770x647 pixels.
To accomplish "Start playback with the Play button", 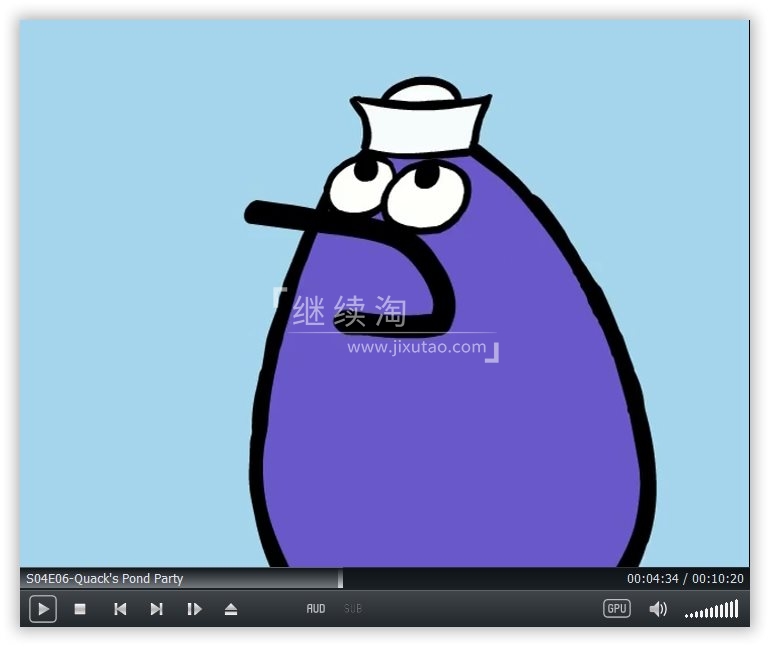I will pos(43,609).
